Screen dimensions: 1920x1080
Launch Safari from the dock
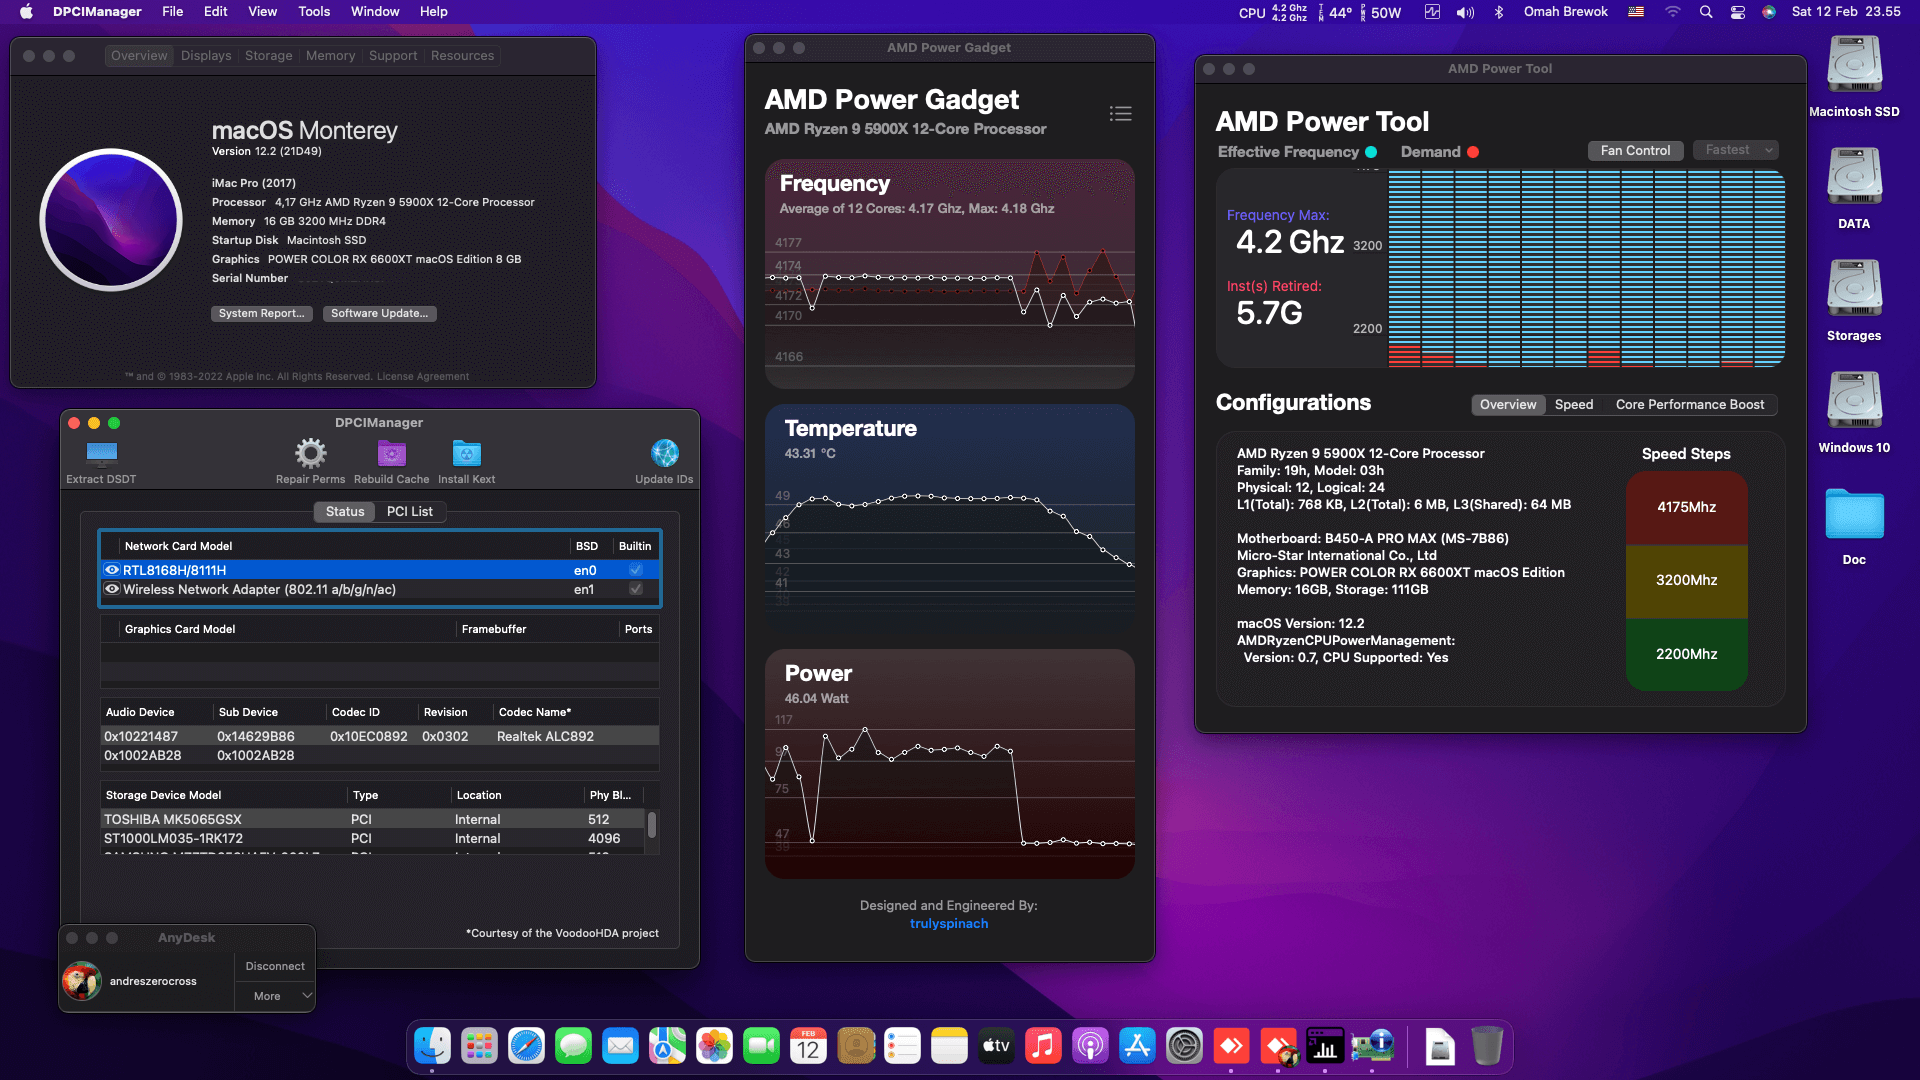526,1046
